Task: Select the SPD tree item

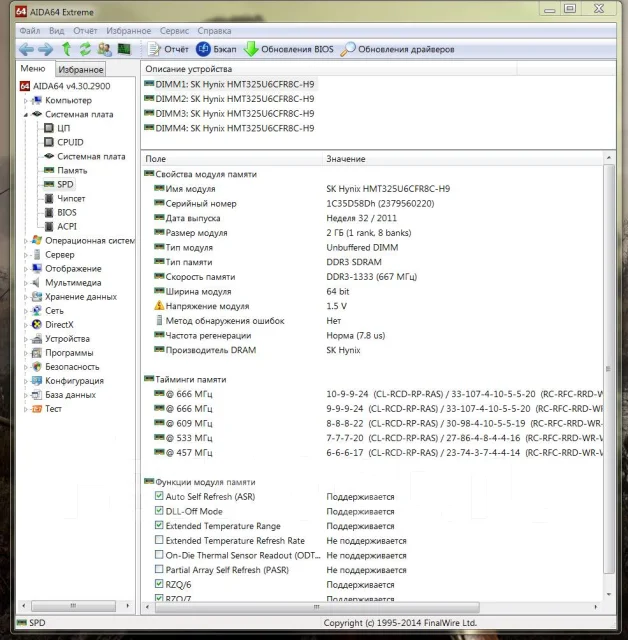Action: tap(65, 184)
